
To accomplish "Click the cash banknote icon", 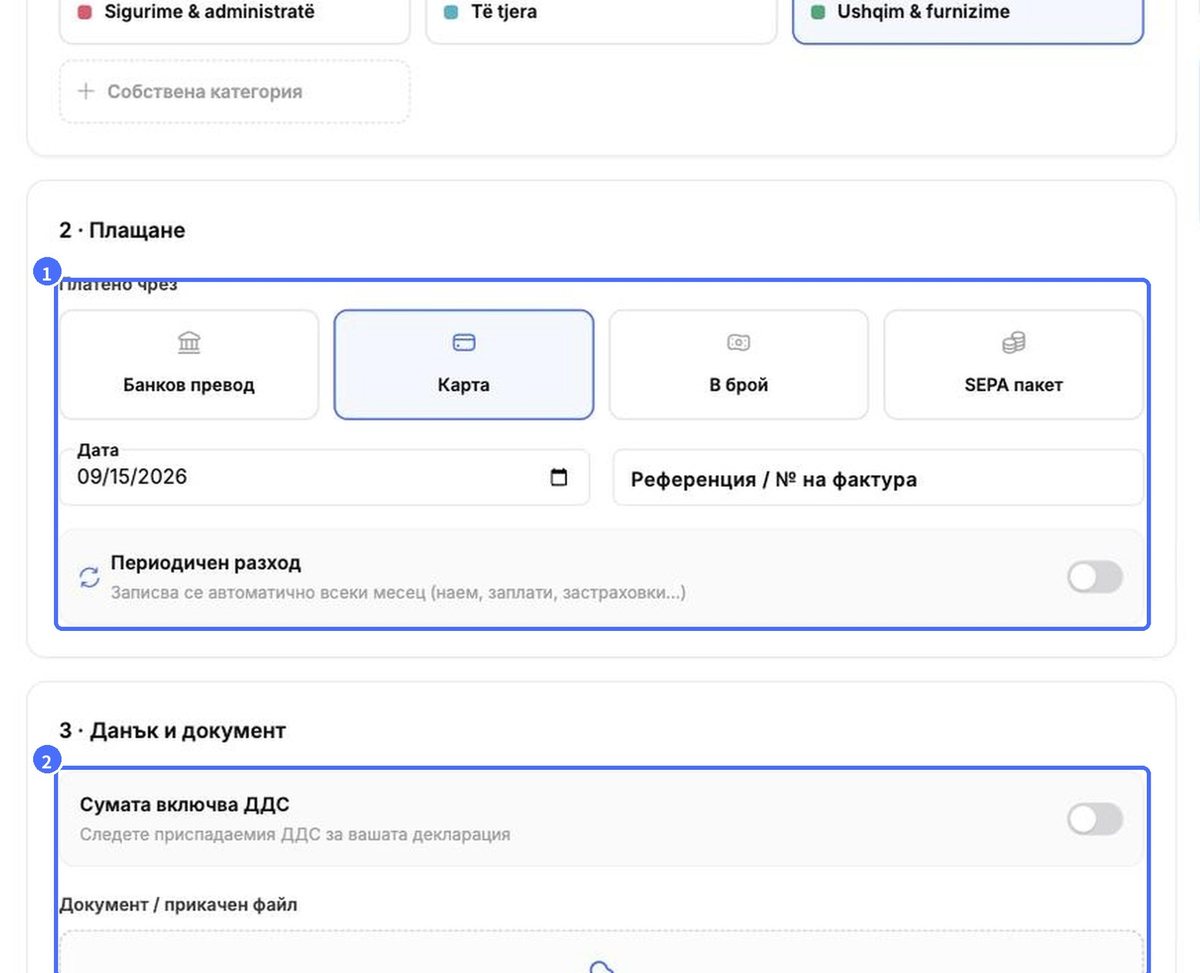I will coord(739,343).
